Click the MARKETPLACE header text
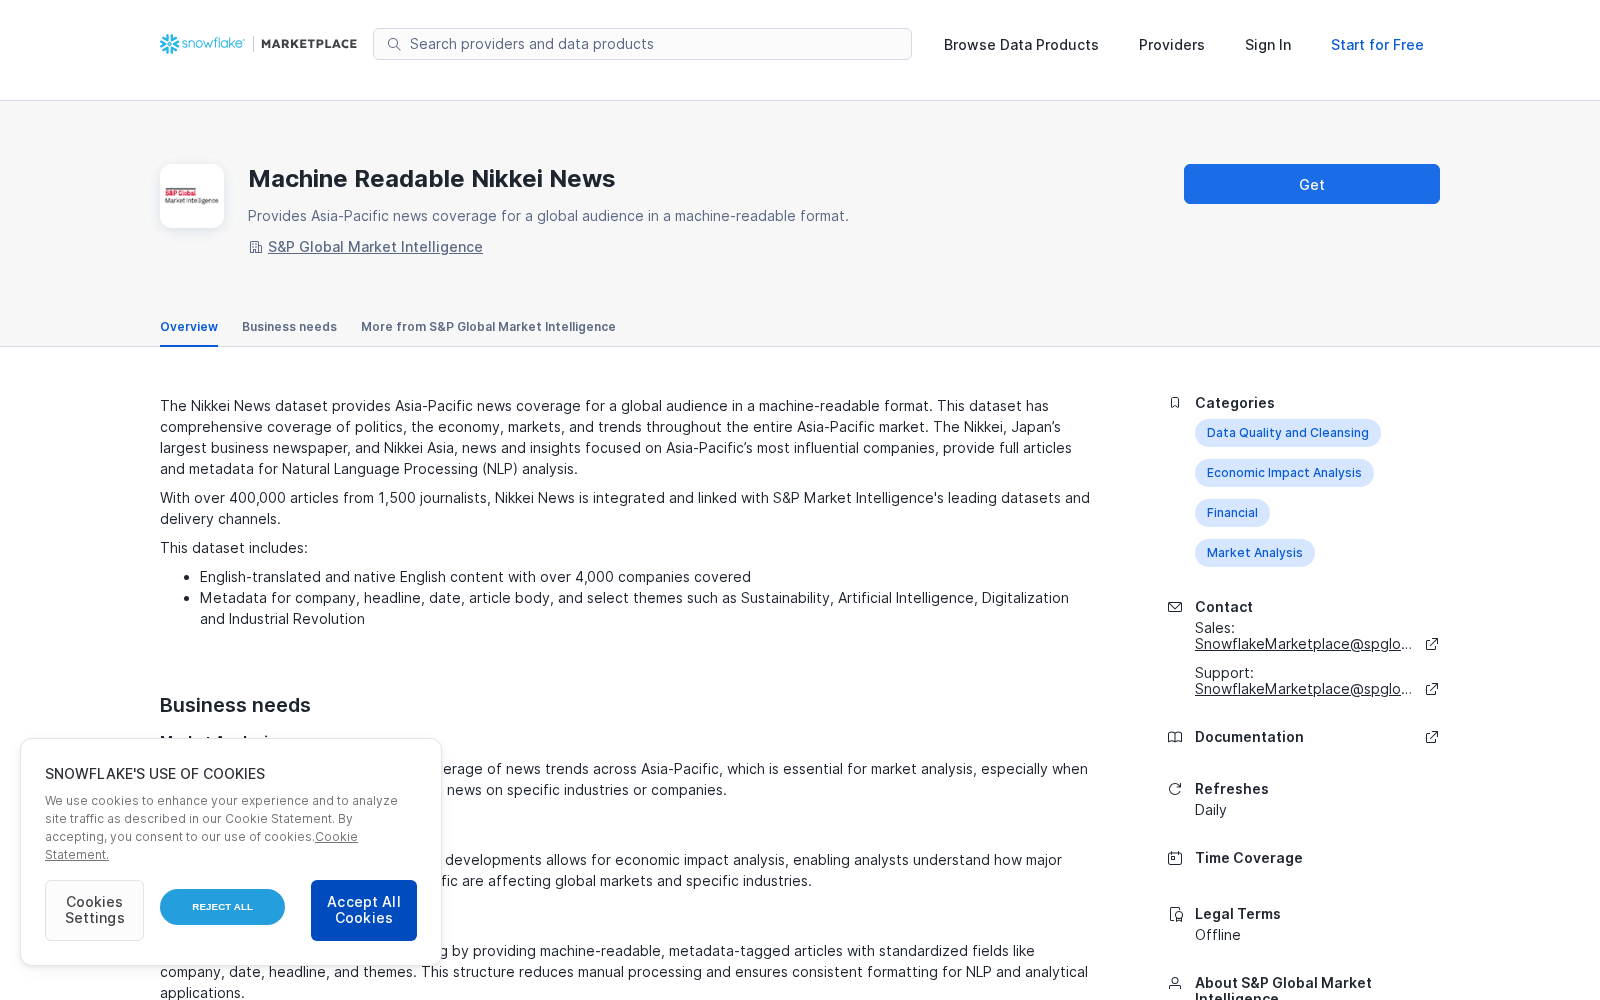 (309, 44)
